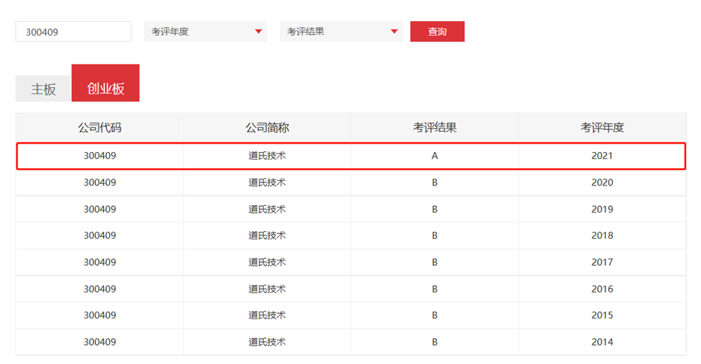
Task: Select the 2016 year cell
Action: click(602, 289)
